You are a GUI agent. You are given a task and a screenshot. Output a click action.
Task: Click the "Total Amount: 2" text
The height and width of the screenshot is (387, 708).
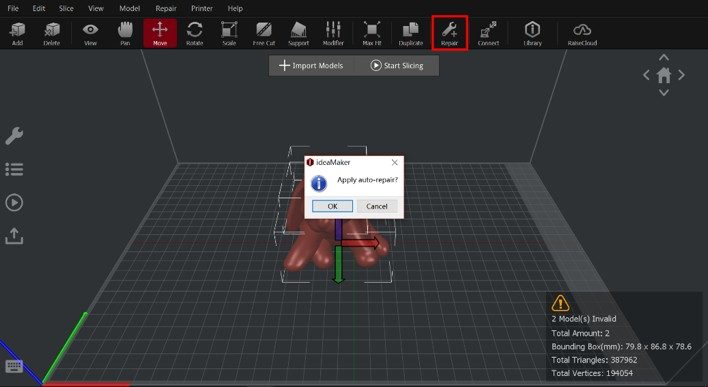click(x=580, y=333)
